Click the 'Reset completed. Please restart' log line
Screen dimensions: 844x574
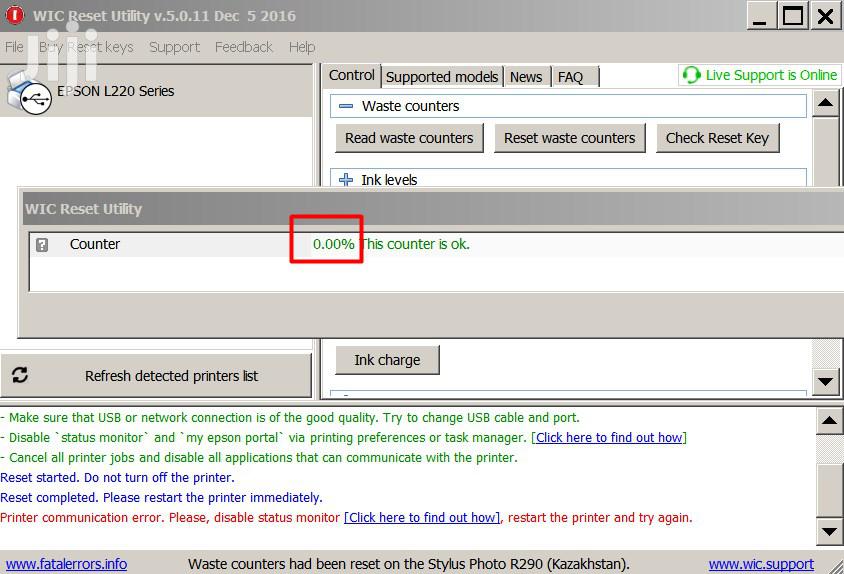(x=161, y=497)
